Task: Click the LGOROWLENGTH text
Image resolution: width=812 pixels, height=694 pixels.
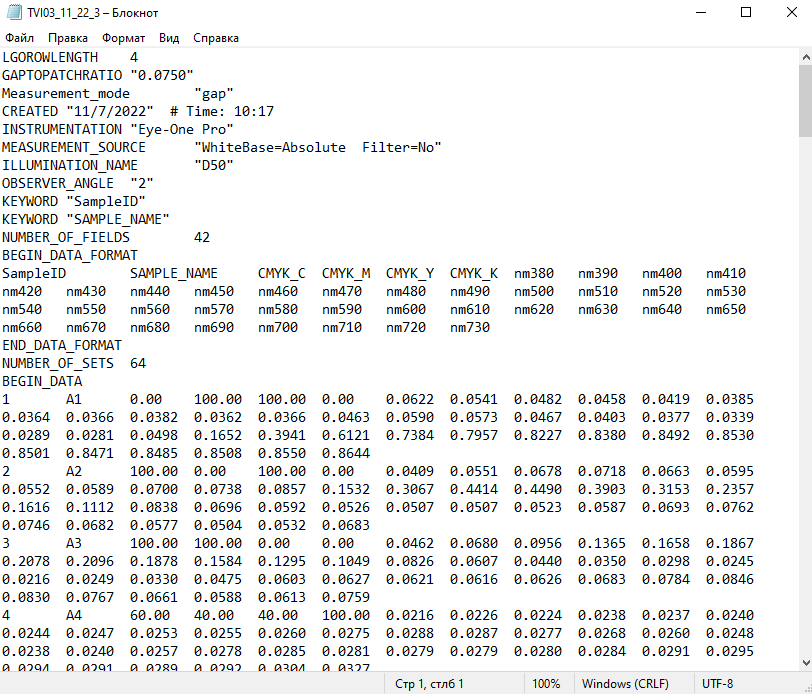Action: click(50, 57)
